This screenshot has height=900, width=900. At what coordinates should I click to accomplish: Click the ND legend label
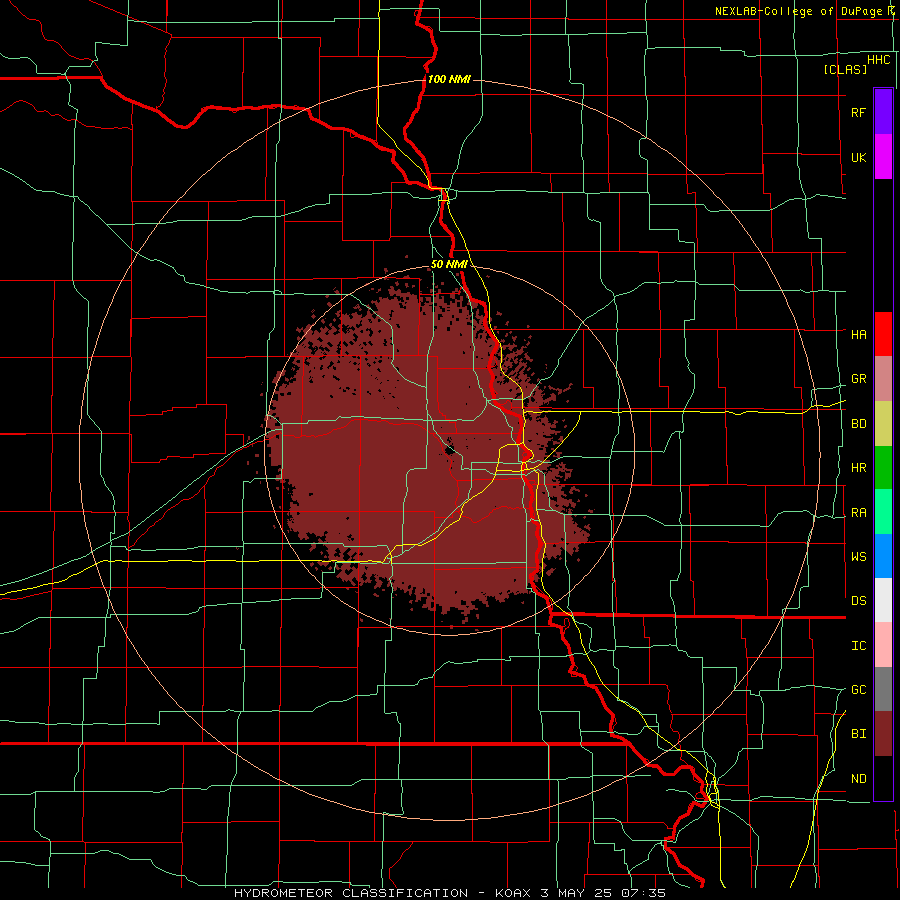858,779
